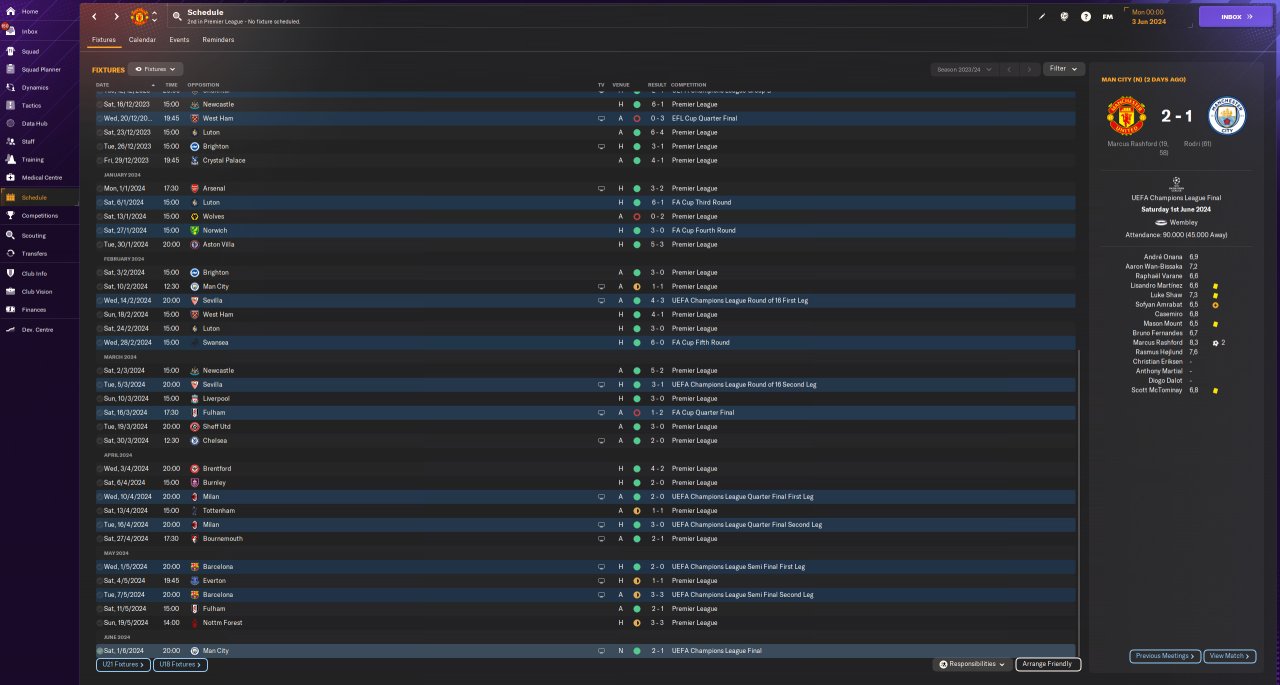The image size is (1280, 685).
Task: Click the back navigation arrow
Action: (x=94, y=17)
